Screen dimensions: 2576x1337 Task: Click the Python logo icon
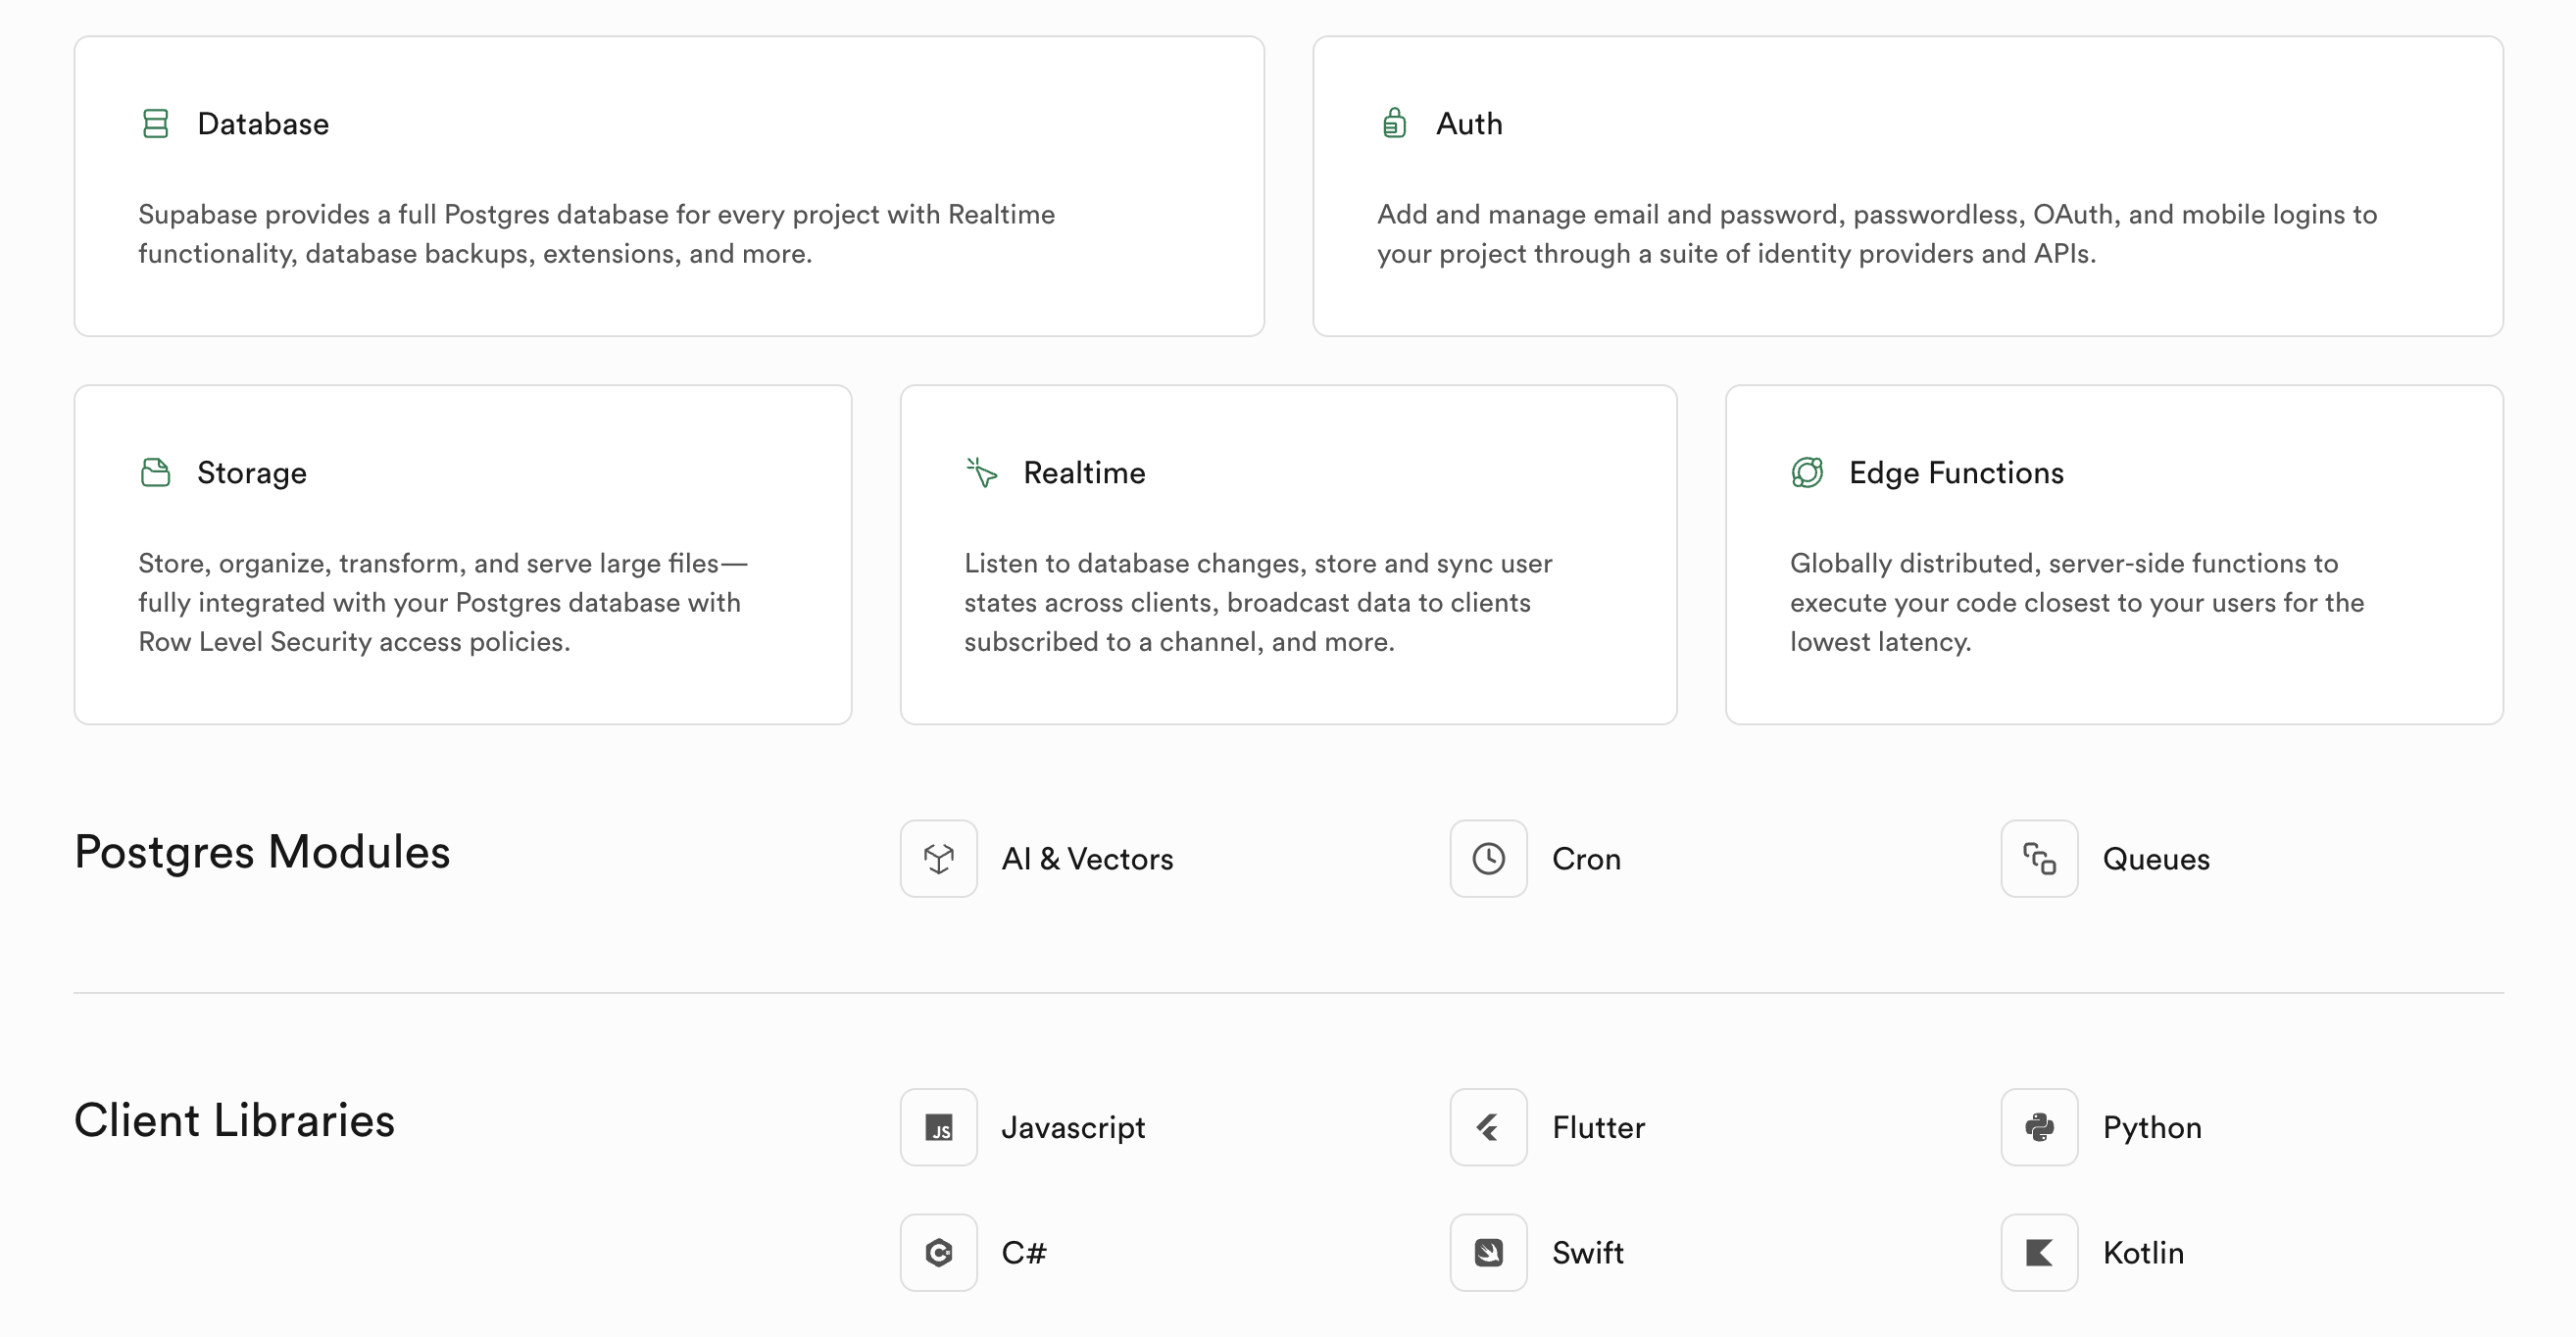tap(2039, 1127)
